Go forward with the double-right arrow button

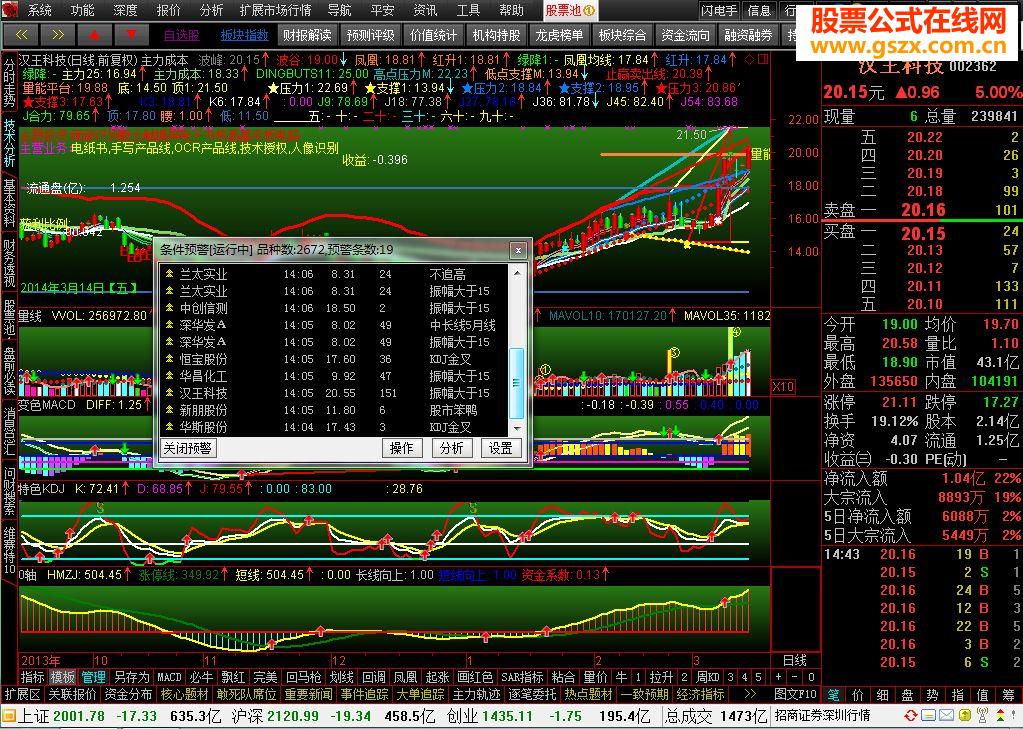click(57, 34)
